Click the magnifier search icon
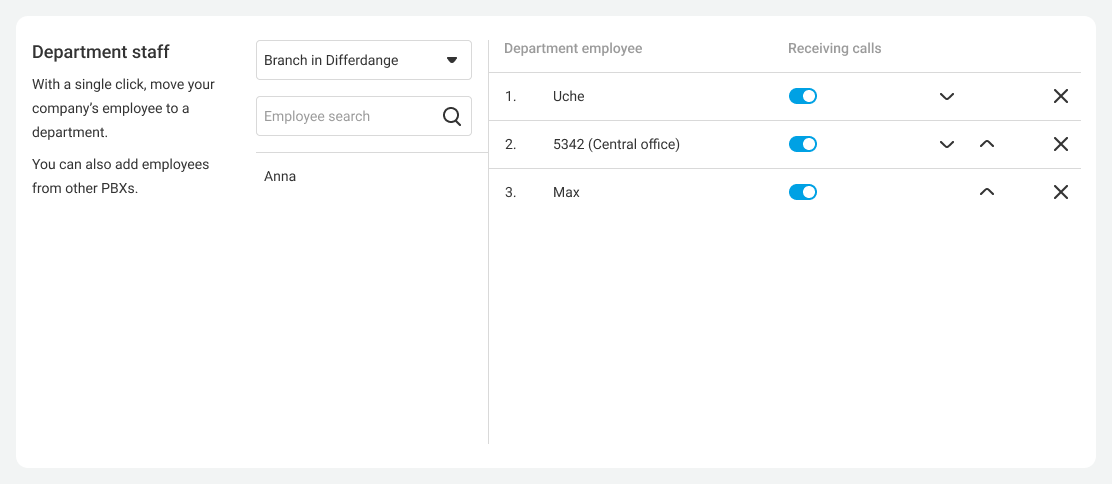1112x484 pixels. (452, 116)
